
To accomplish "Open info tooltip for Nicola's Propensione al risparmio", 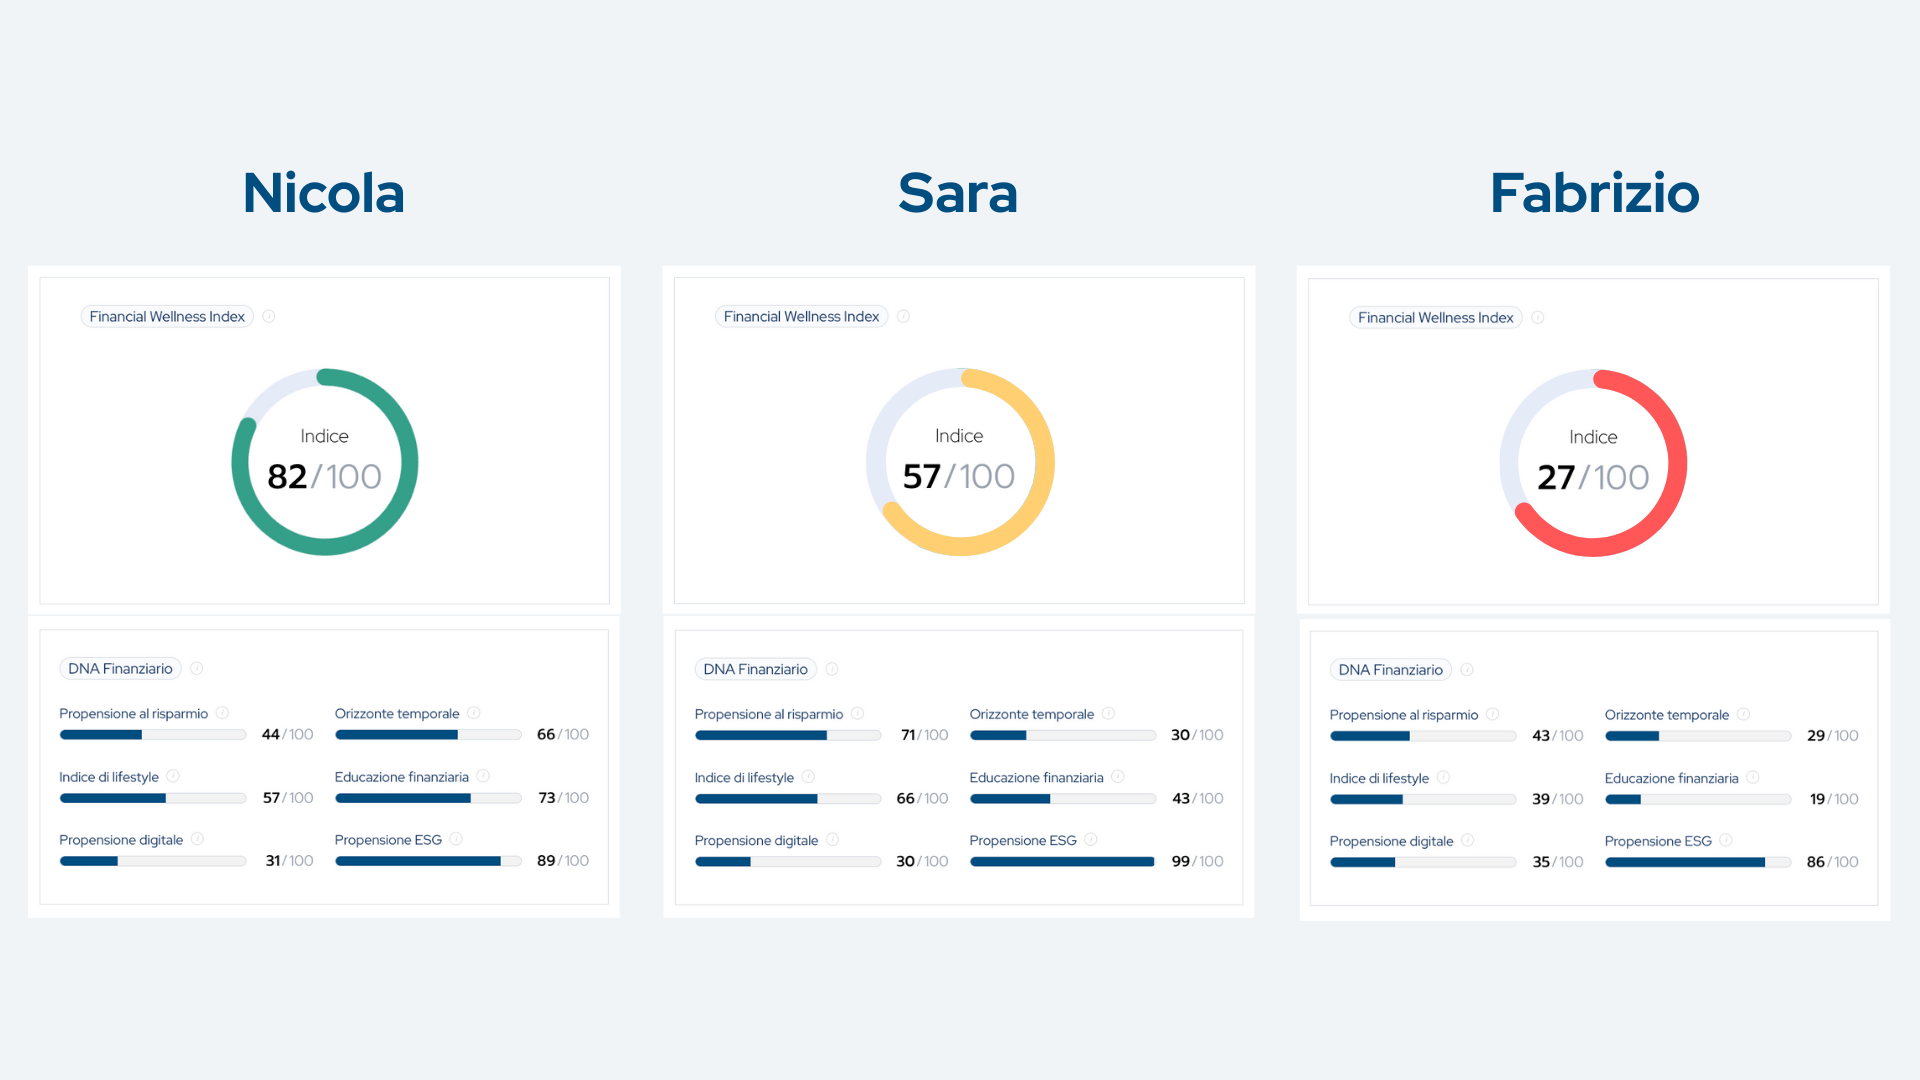I will pos(222,713).
